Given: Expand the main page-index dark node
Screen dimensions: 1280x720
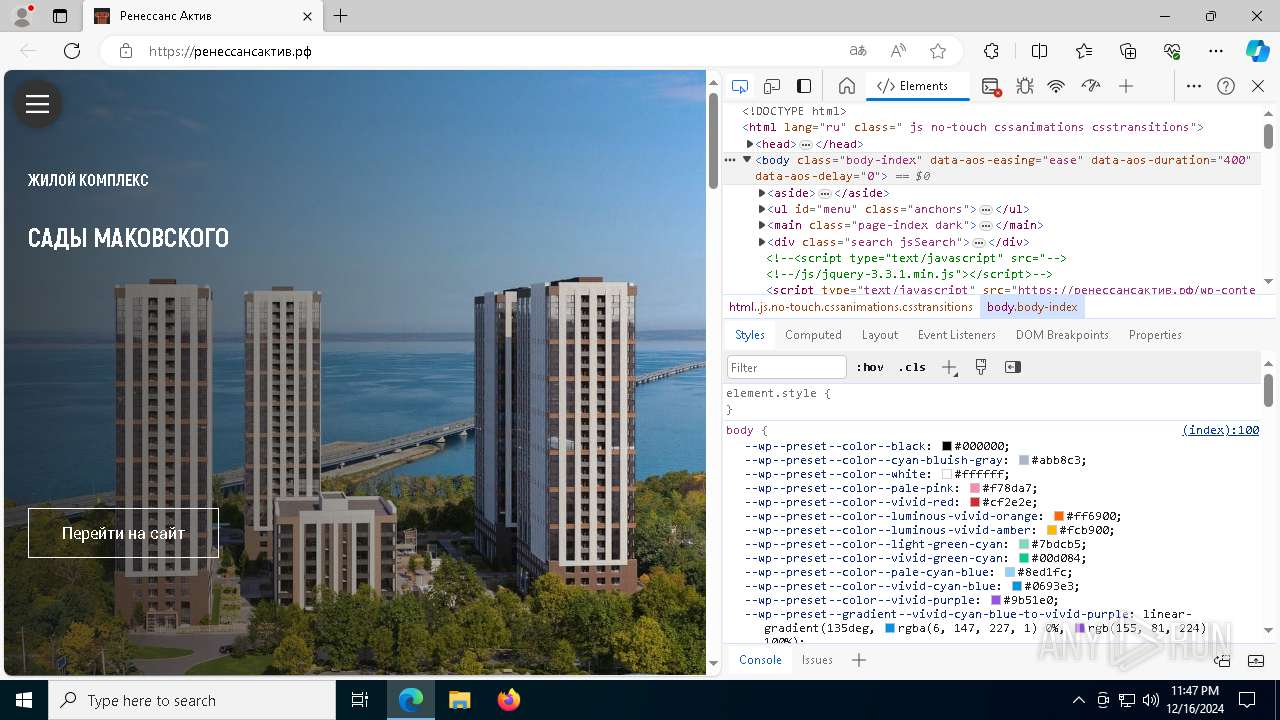Looking at the screenshot, I should (x=762, y=225).
